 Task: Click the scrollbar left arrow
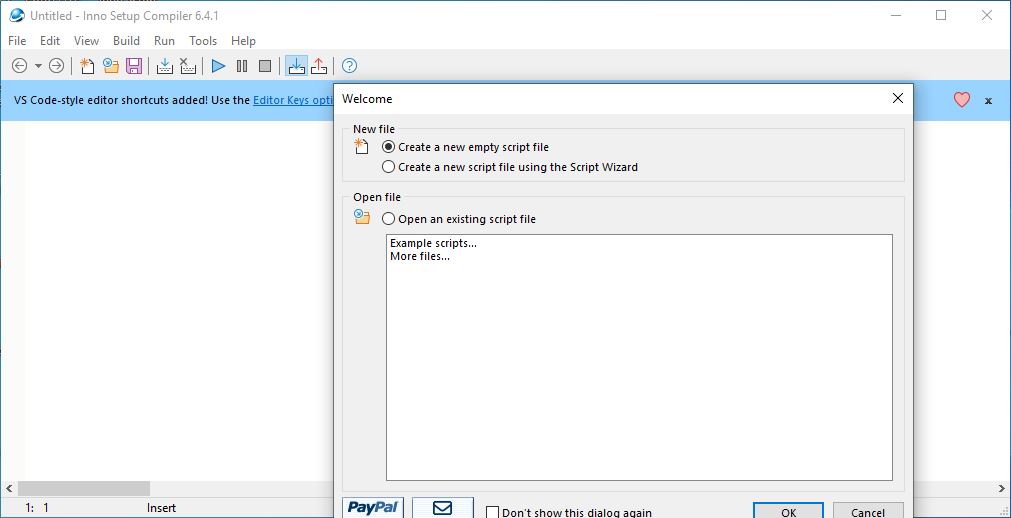pos(8,488)
